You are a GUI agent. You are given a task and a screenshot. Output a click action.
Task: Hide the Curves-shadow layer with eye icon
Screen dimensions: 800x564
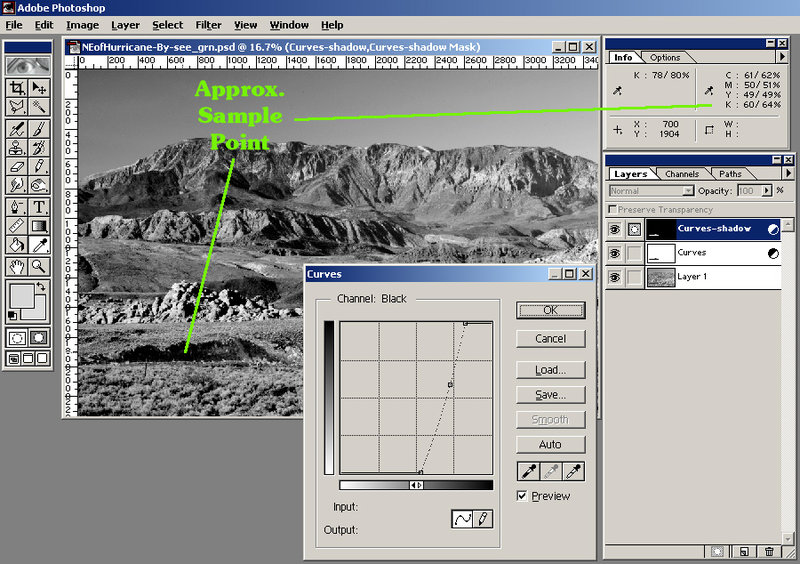tap(614, 229)
